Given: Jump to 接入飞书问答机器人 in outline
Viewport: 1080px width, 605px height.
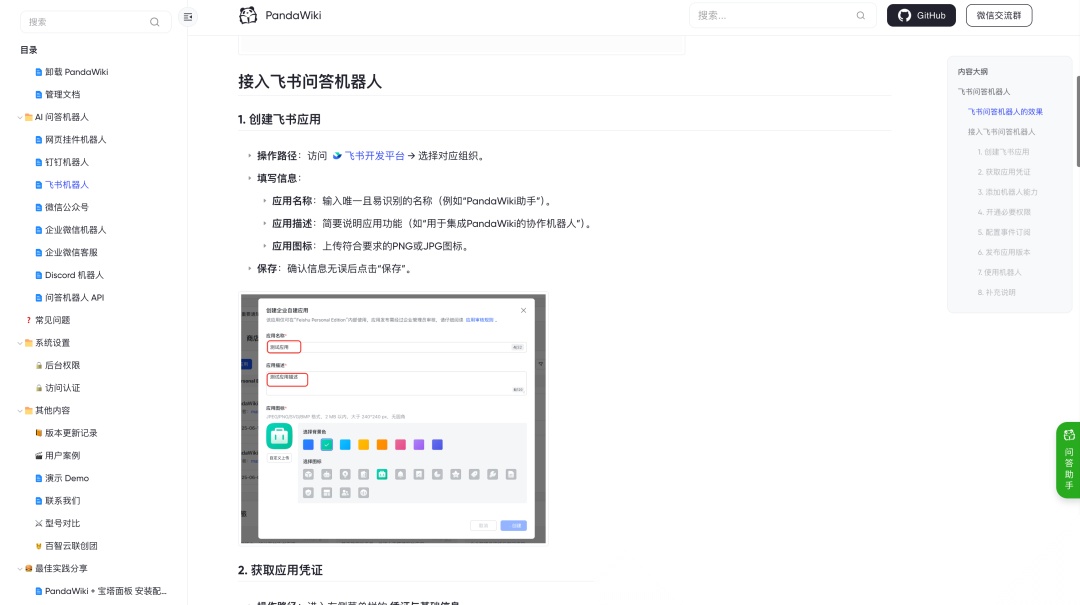Looking at the screenshot, I should tap(1001, 132).
